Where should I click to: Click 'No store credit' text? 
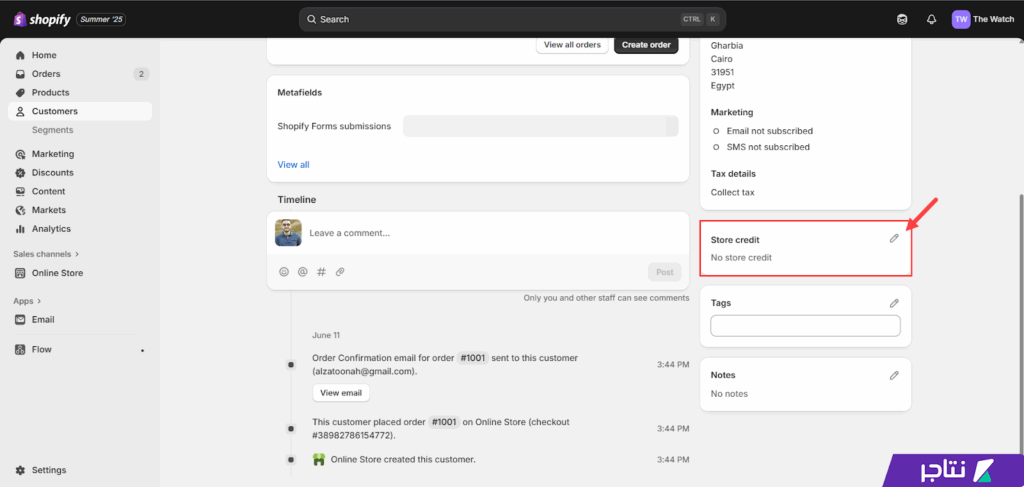coord(741,258)
